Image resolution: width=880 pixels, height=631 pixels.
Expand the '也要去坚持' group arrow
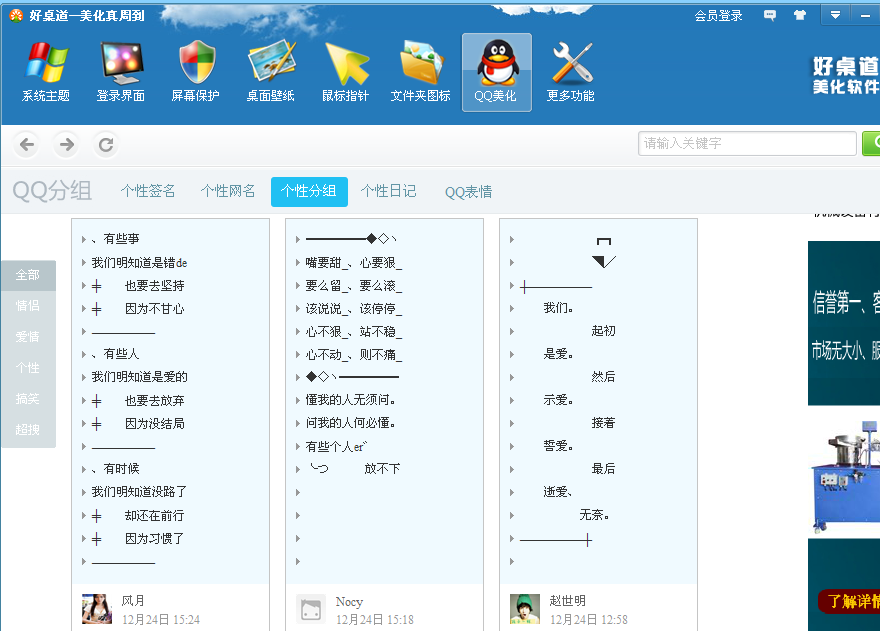click(x=84, y=286)
